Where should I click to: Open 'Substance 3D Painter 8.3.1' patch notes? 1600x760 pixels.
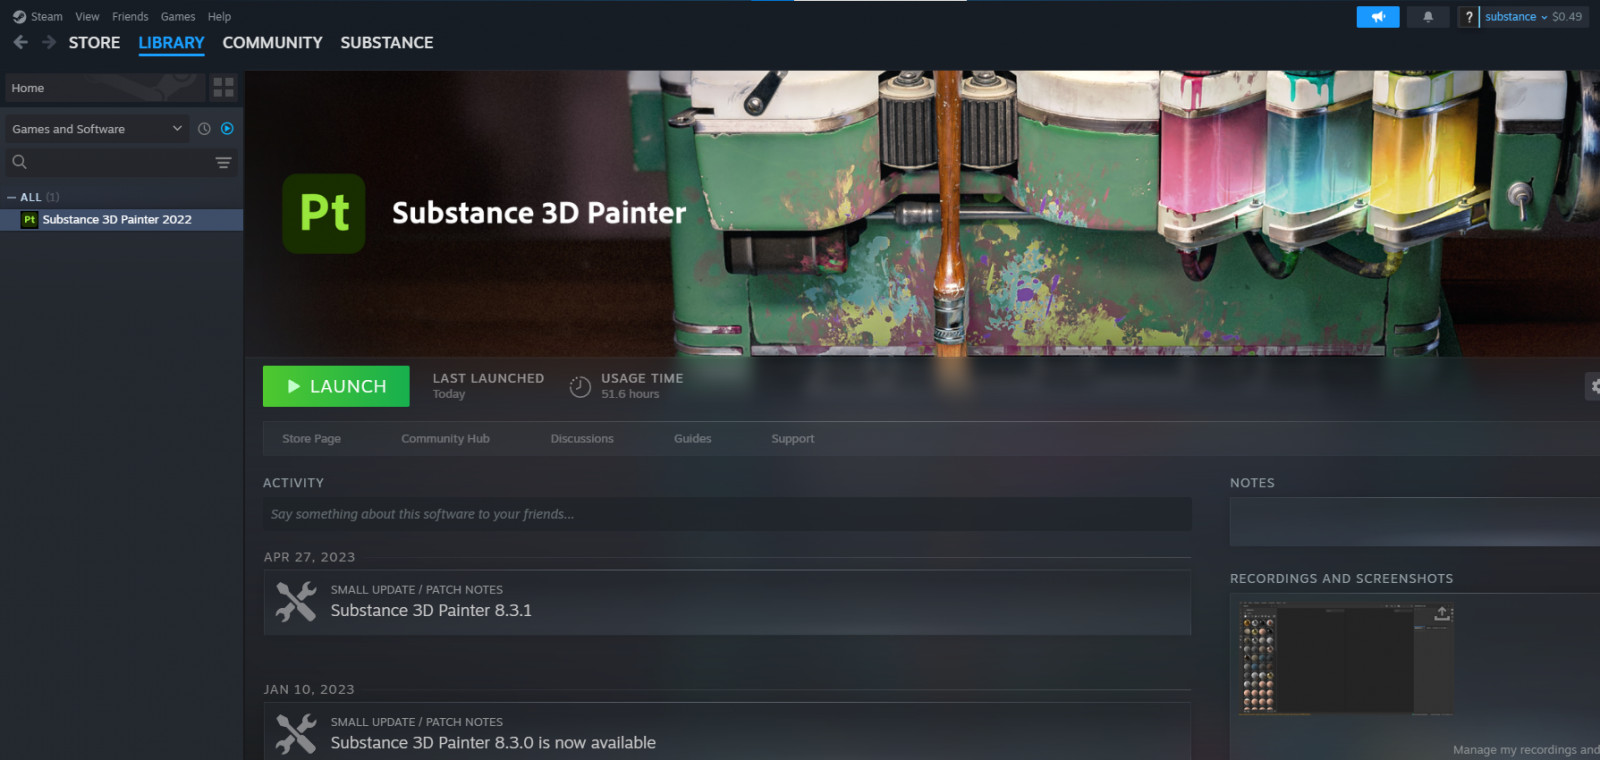(431, 611)
